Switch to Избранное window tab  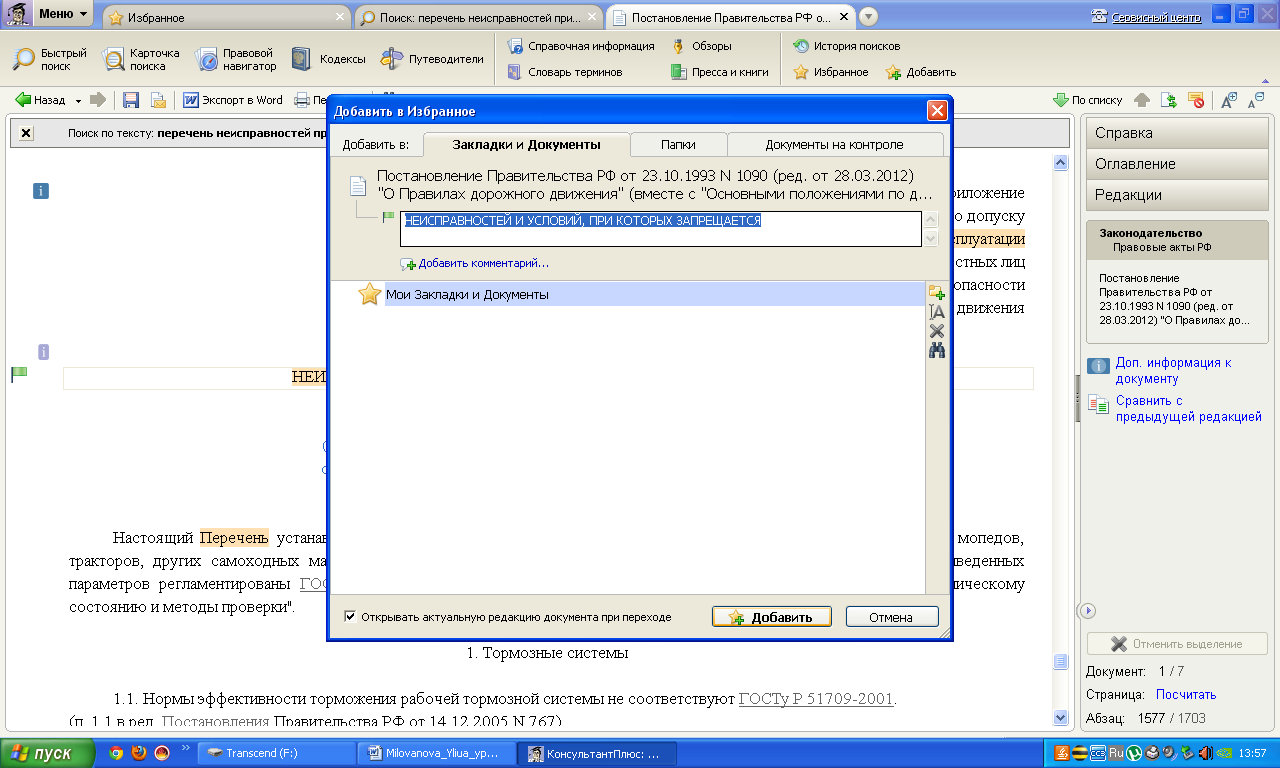226,17
